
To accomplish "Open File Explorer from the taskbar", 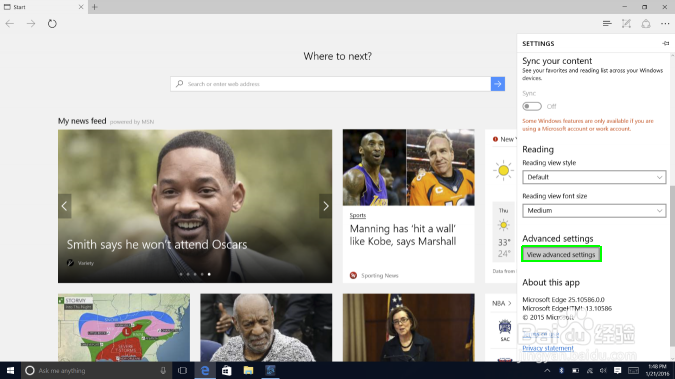I will [x=248, y=370].
